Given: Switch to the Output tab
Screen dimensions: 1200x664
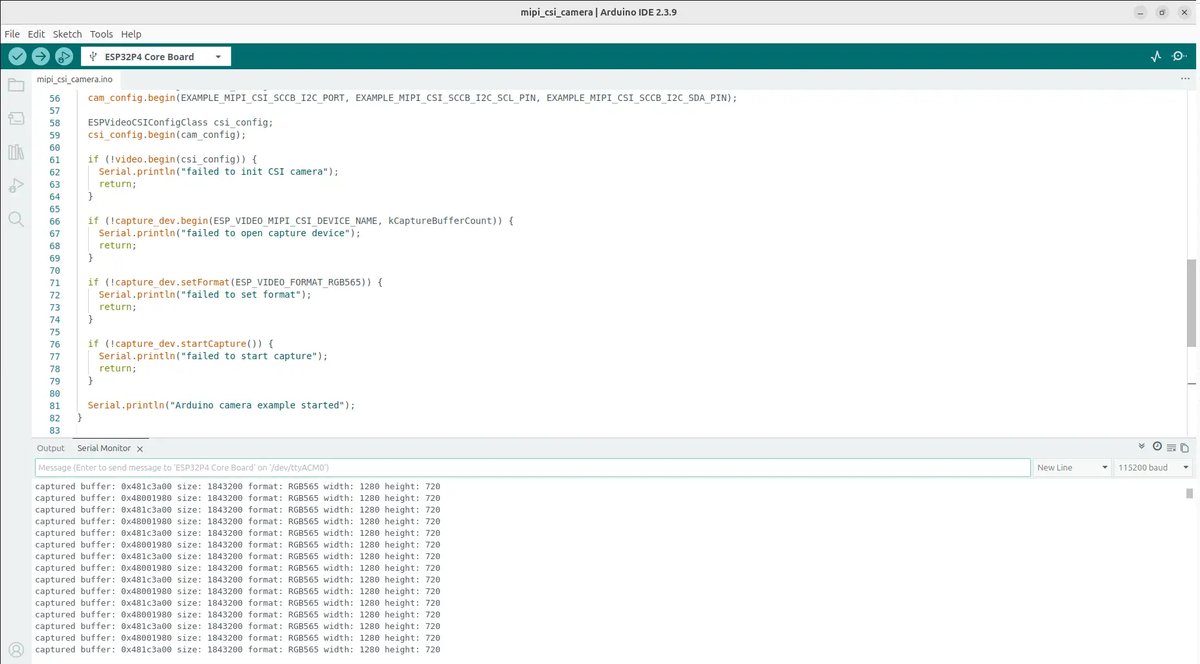Looking at the screenshot, I should (x=50, y=449).
